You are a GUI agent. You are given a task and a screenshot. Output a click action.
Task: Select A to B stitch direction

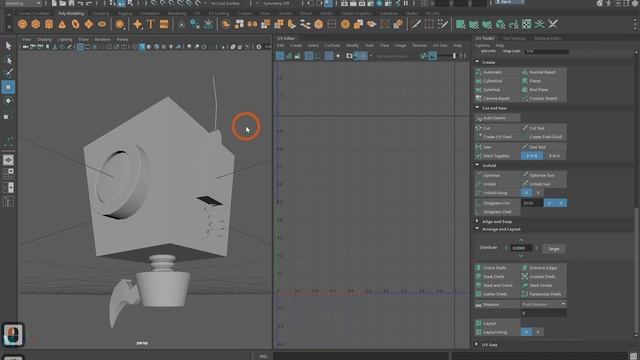(x=532, y=156)
